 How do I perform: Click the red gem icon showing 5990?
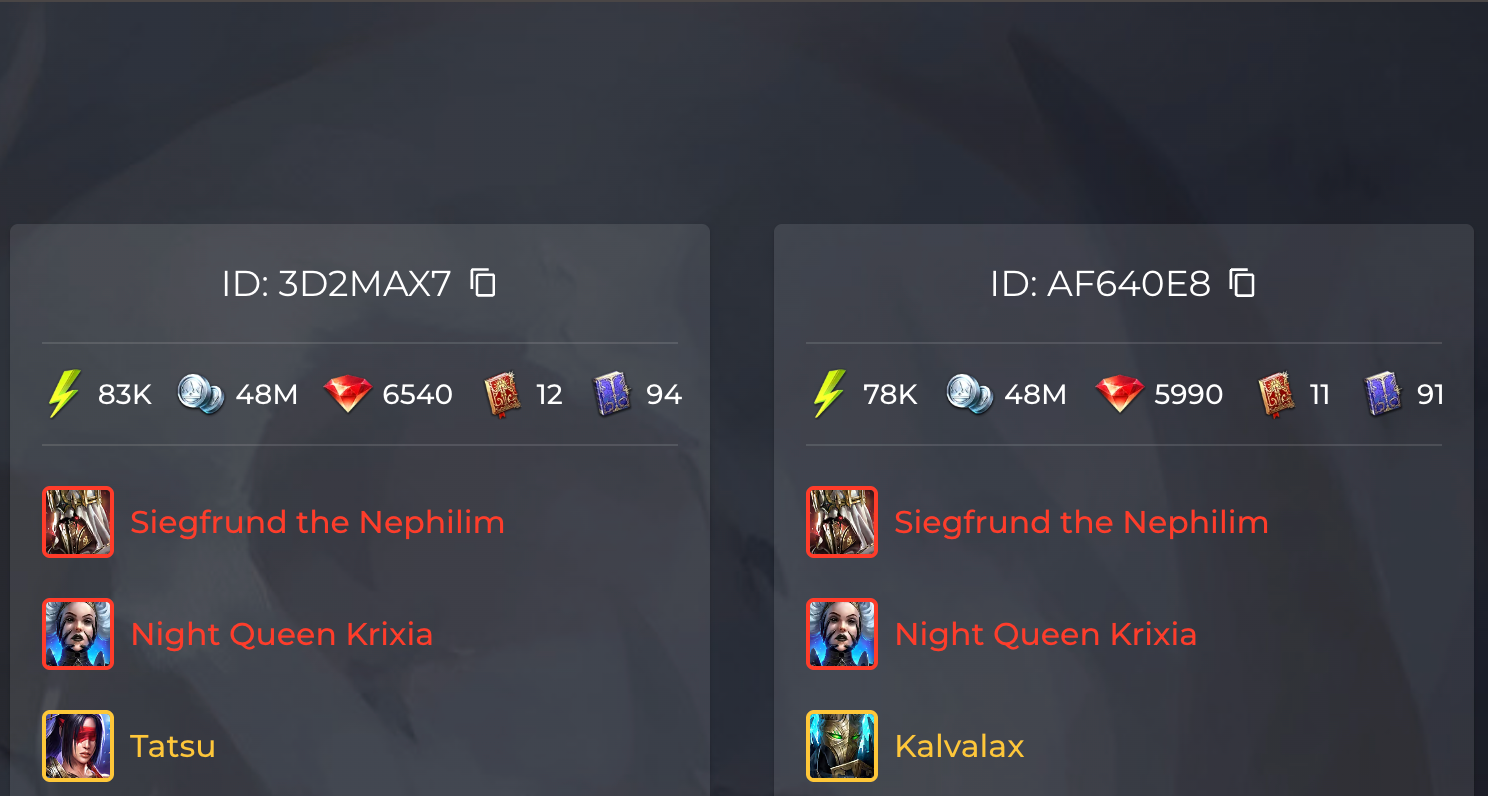coord(1120,394)
